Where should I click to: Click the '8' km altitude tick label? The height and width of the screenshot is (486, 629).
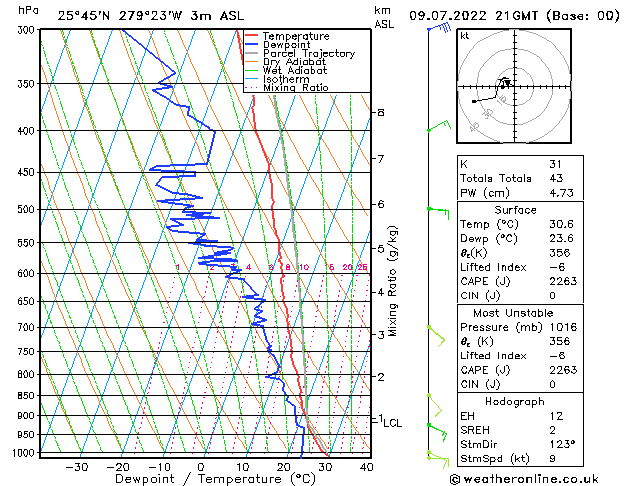click(x=381, y=112)
